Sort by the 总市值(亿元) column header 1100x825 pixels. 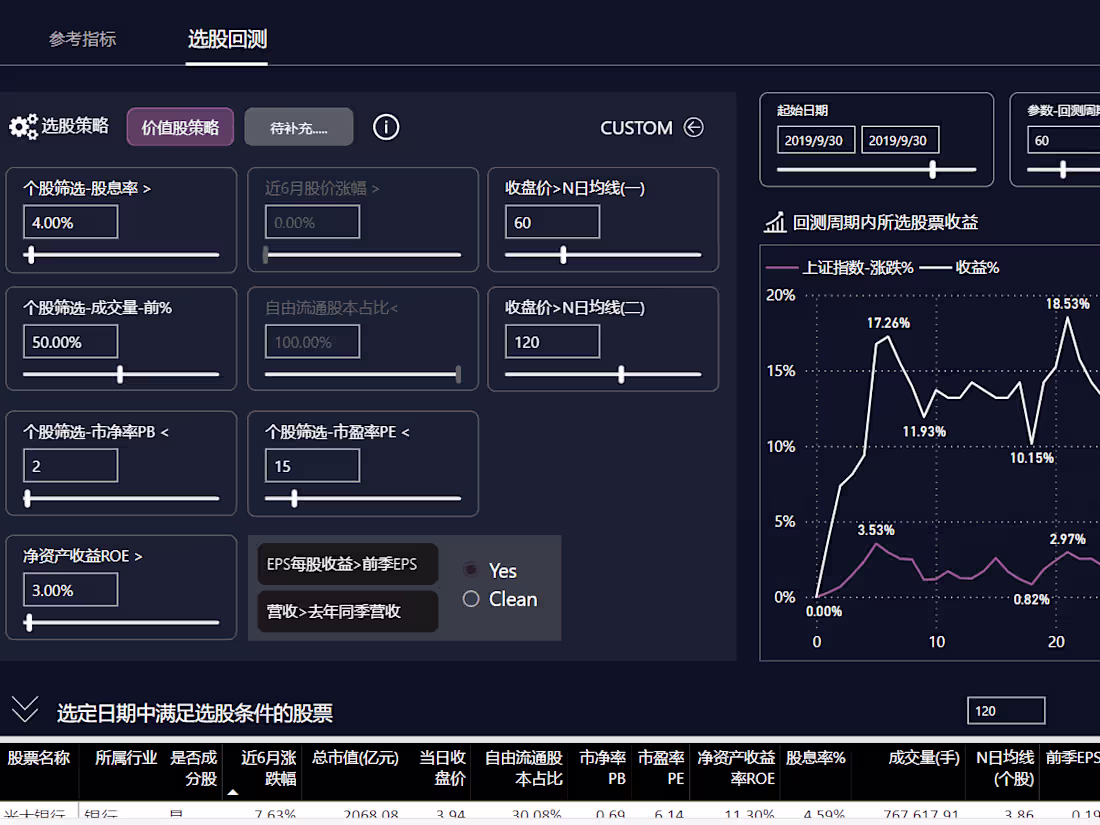(x=356, y=758)
